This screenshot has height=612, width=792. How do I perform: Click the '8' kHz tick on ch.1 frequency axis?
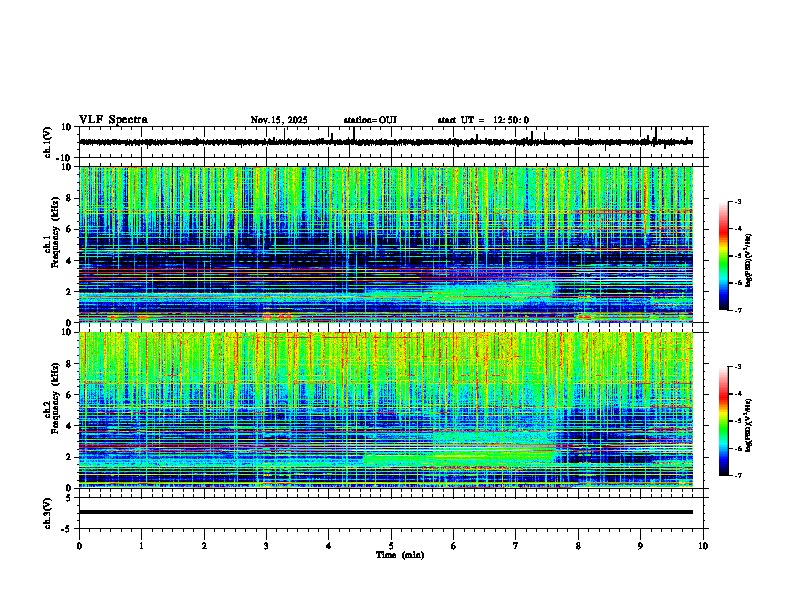click(x=71, y=198)
